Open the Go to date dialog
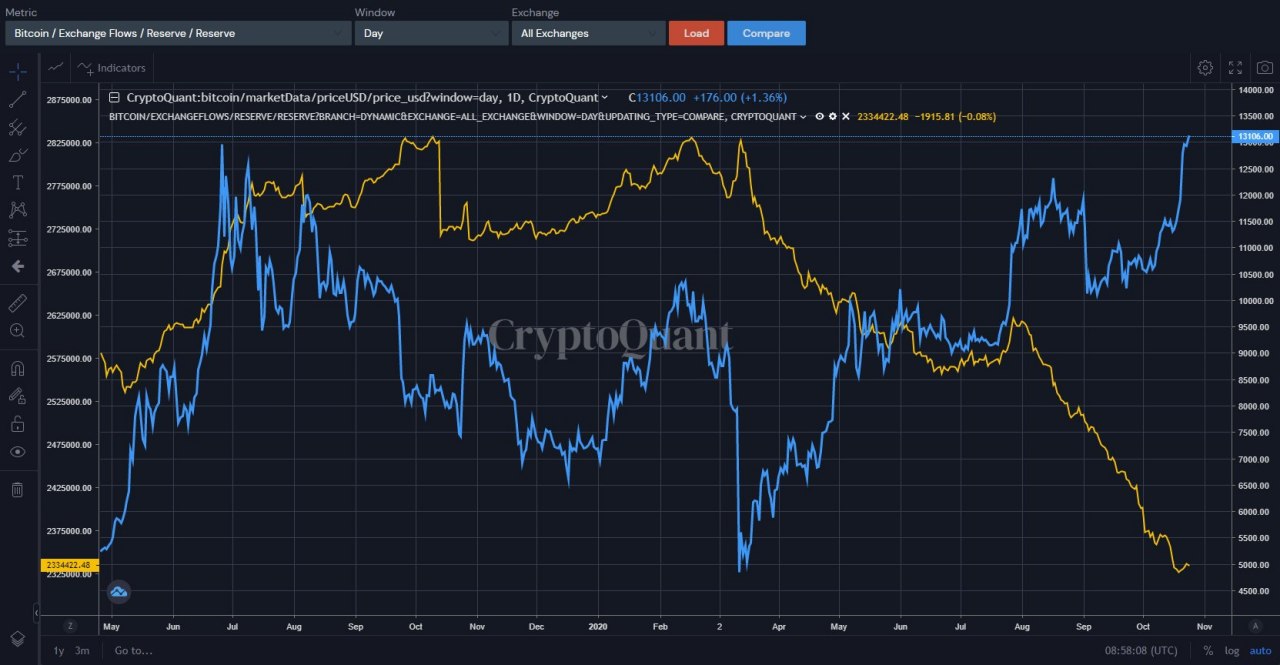Image resolution: width=1280 pixels, height=665 pixels. point(133,650)
